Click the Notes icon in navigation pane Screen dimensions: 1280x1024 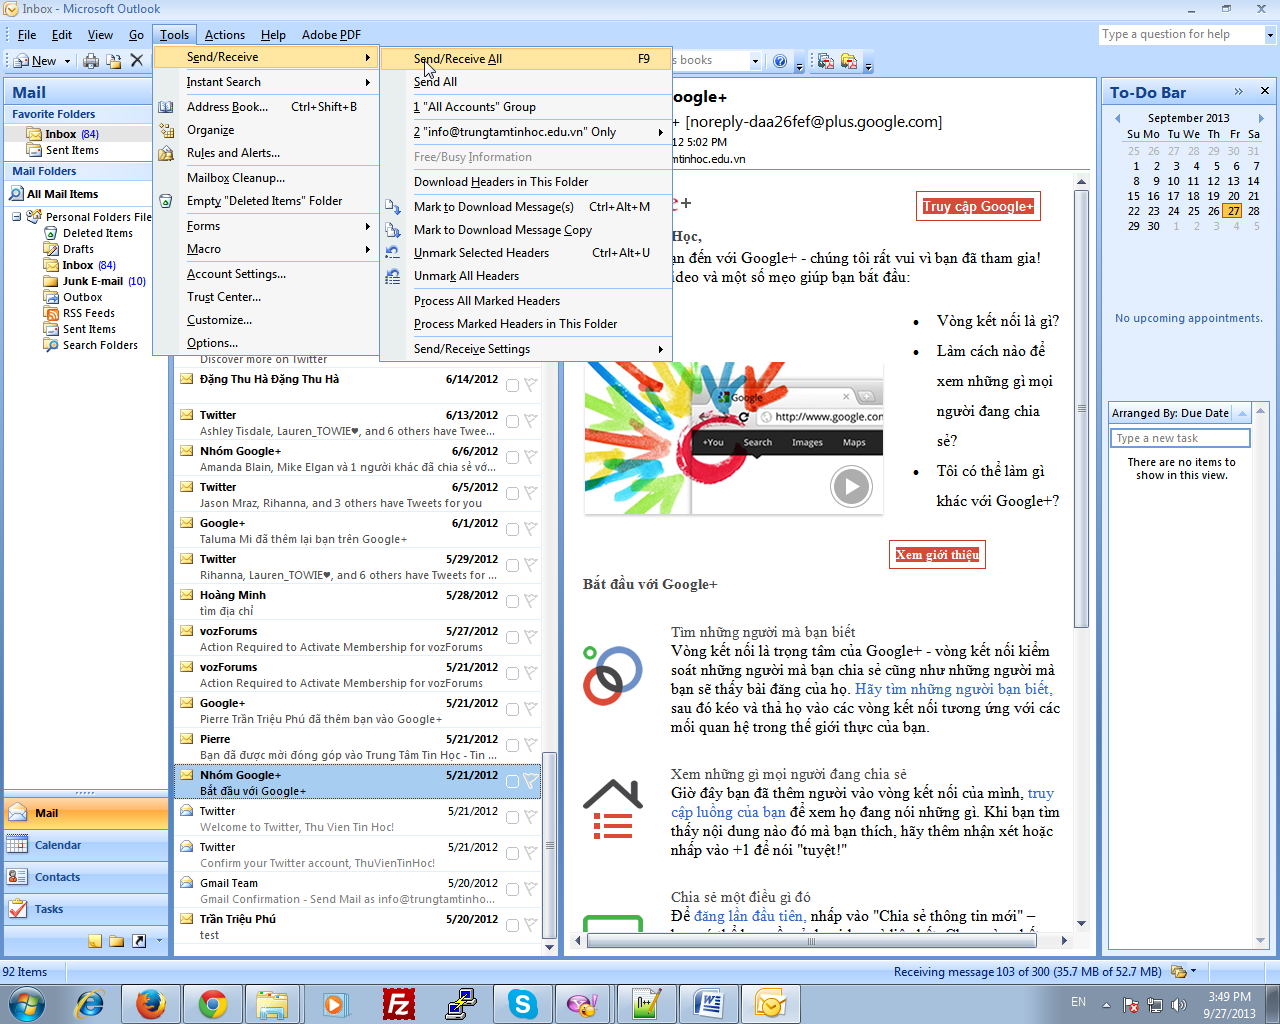(x=95, y=941)
